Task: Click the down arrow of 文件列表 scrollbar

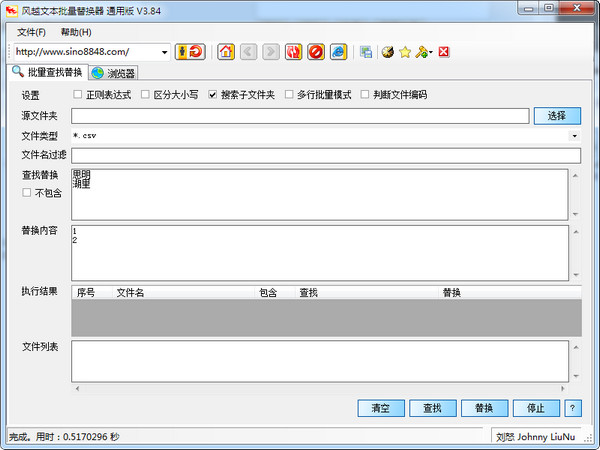Action: (x=576, y=376)
